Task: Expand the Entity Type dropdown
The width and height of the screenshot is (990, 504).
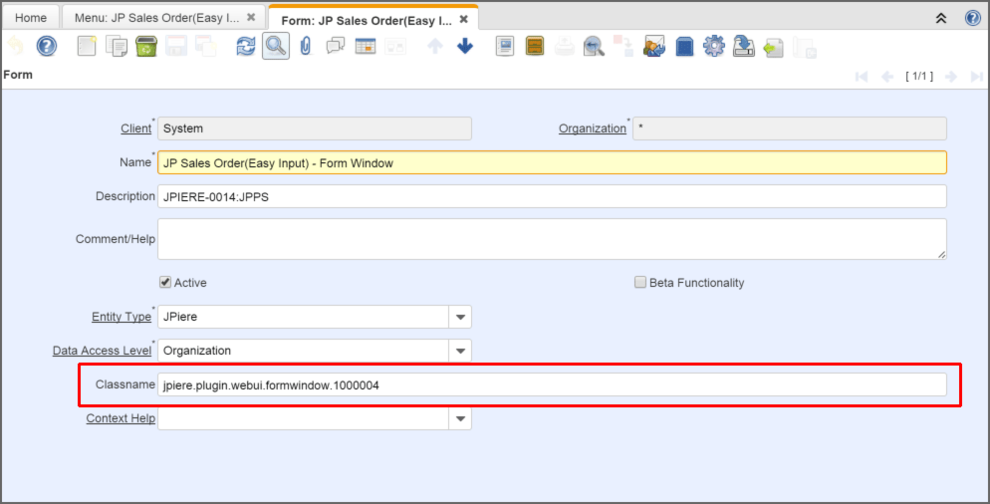Action: (x=460, y=317)
